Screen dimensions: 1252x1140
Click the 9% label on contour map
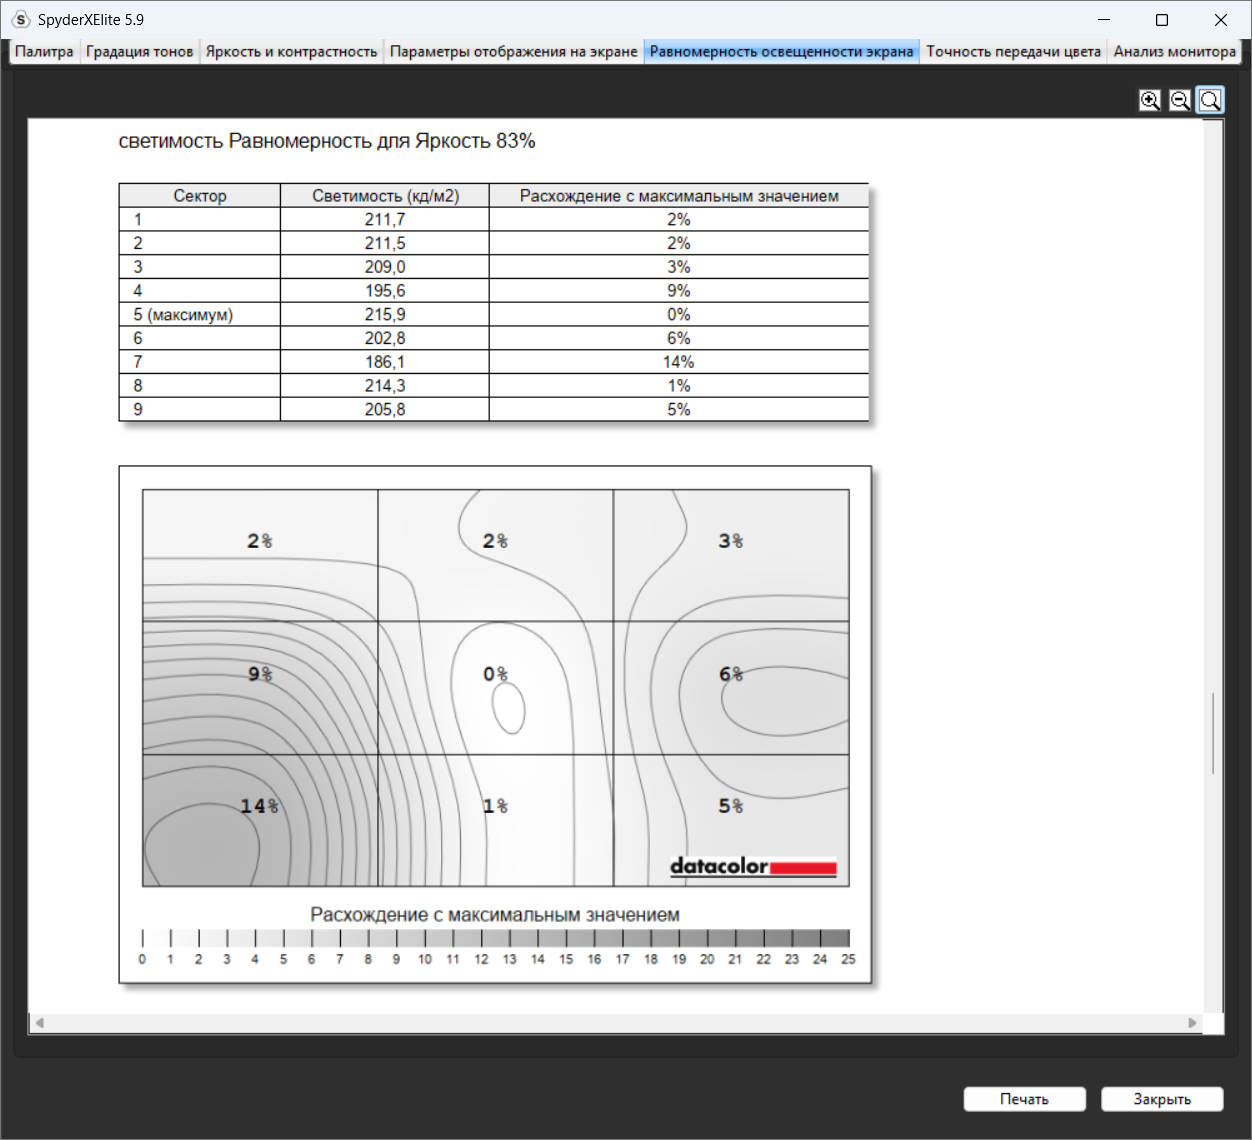tap(260, 674)
